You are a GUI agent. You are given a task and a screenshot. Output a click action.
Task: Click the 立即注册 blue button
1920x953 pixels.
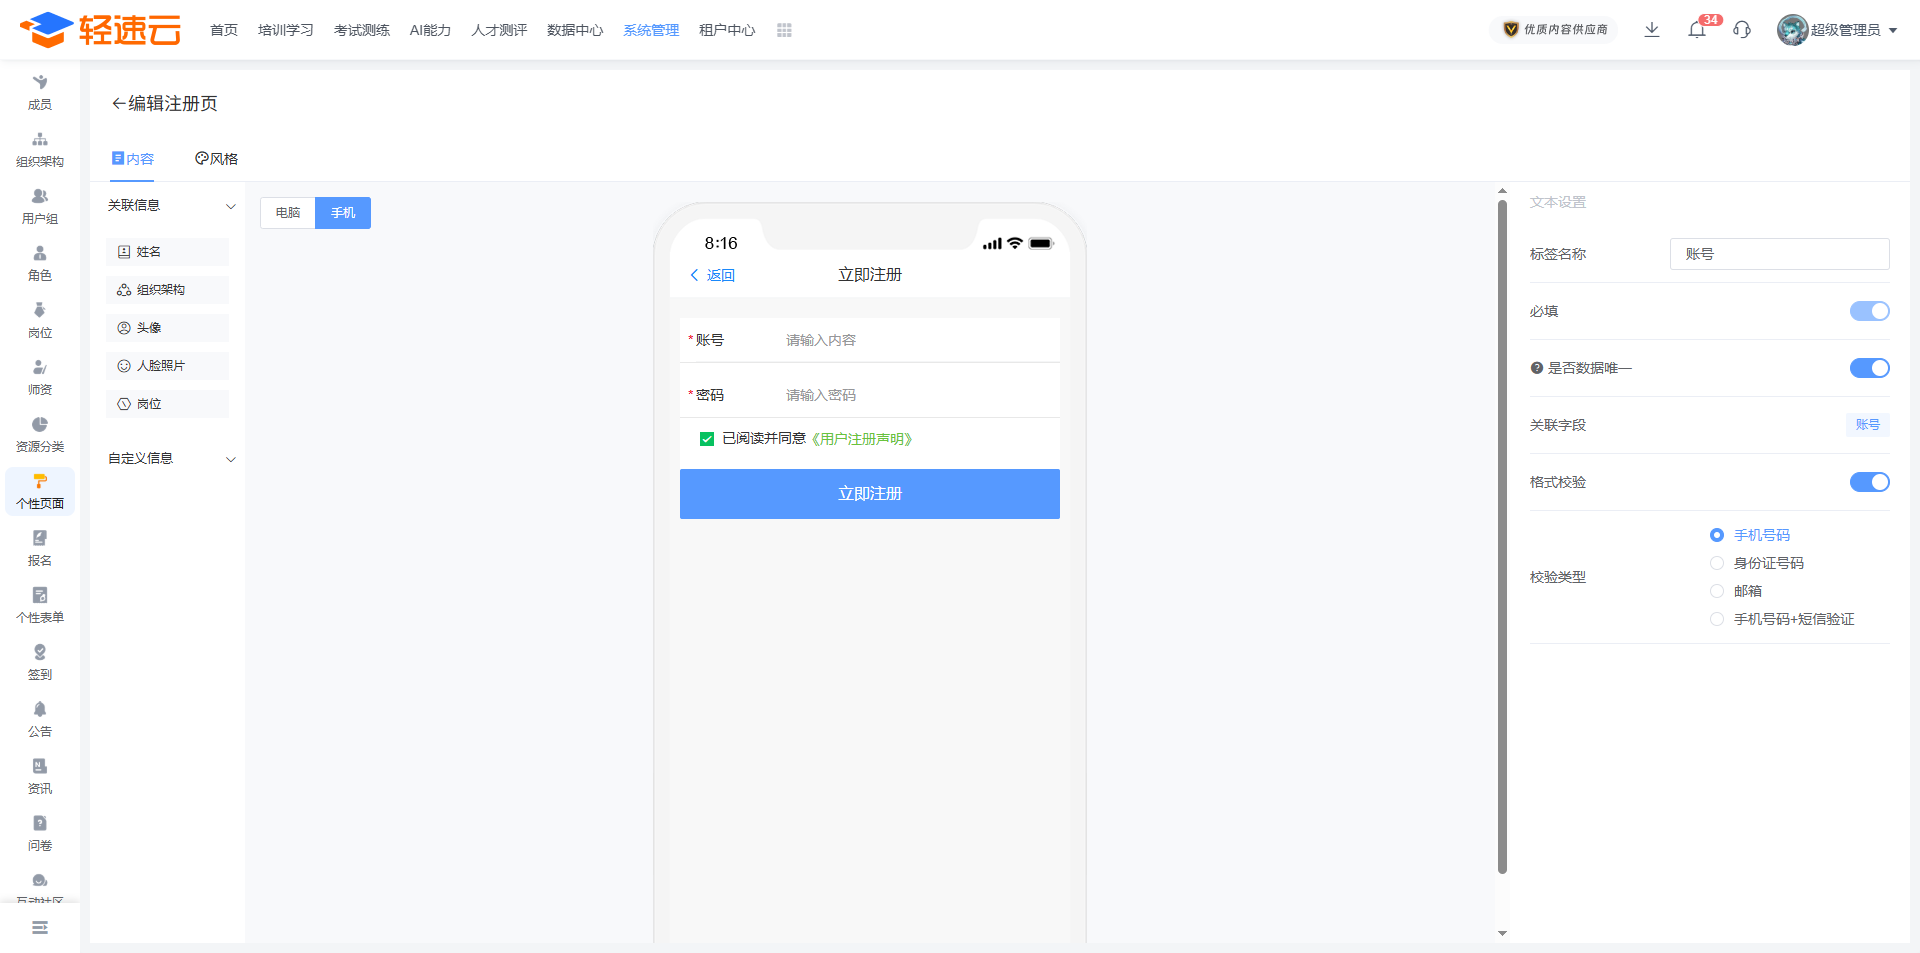pos(869,494)
